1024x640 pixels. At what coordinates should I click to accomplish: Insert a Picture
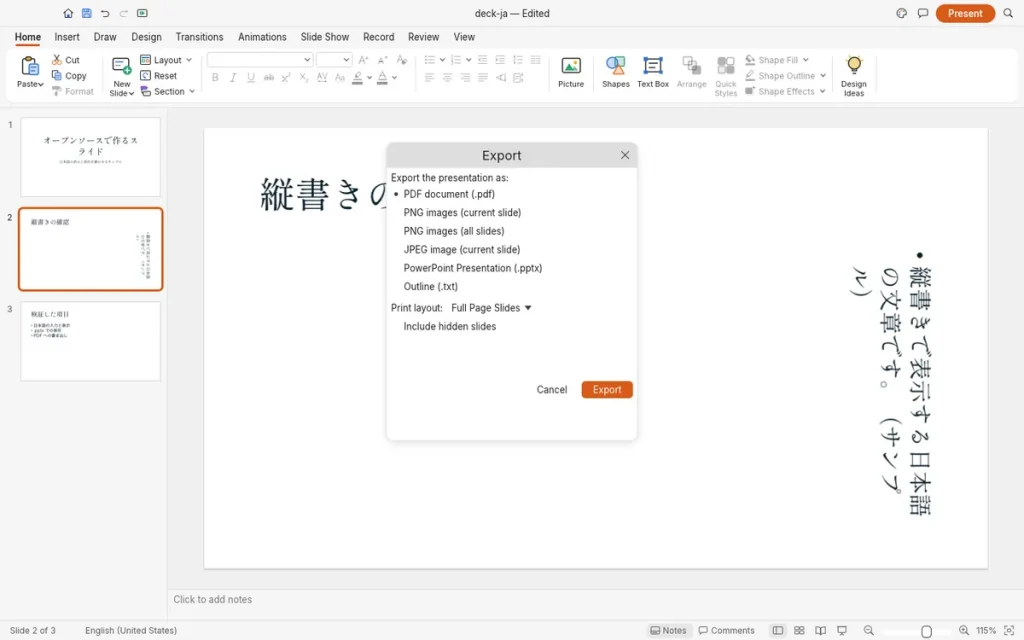(x=571, y=72)
